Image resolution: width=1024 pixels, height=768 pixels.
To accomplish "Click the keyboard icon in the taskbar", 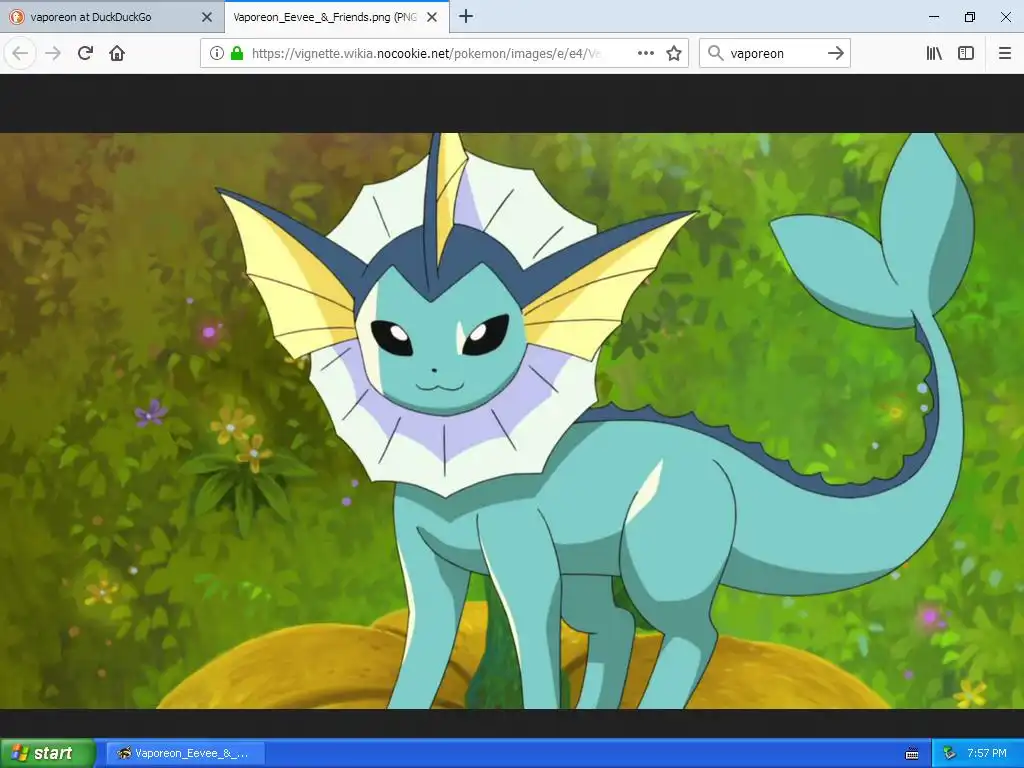I will coord(912,754).
